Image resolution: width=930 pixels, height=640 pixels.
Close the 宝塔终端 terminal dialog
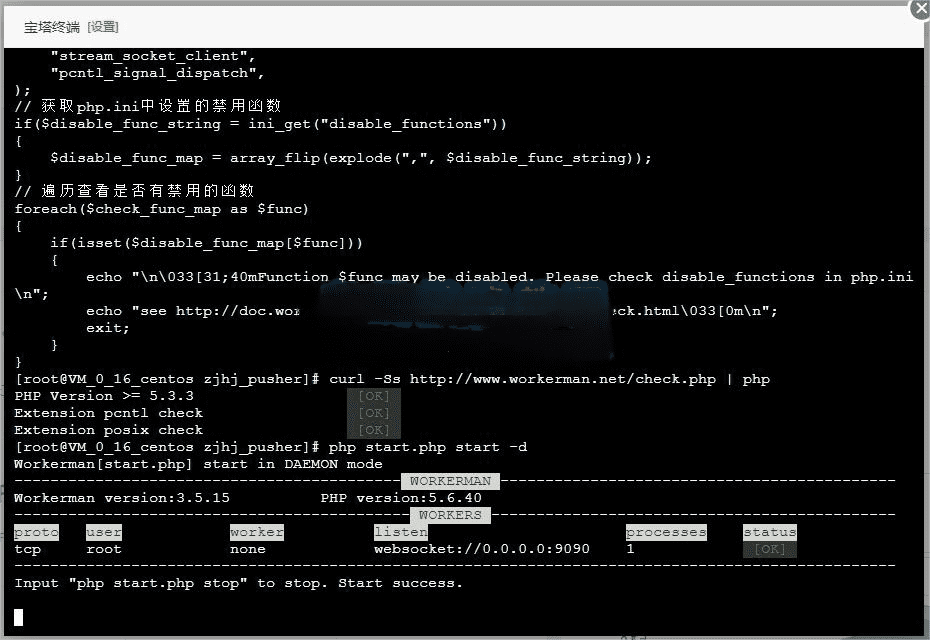point(921,9)
